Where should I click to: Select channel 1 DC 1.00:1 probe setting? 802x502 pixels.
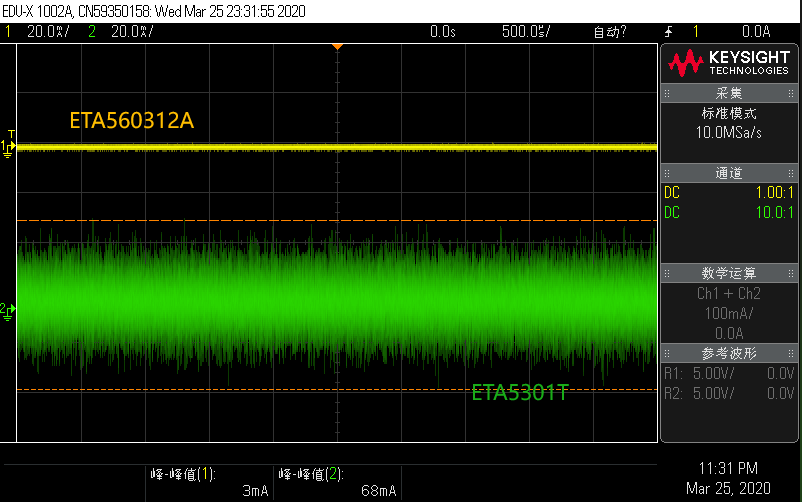(729, 192)
